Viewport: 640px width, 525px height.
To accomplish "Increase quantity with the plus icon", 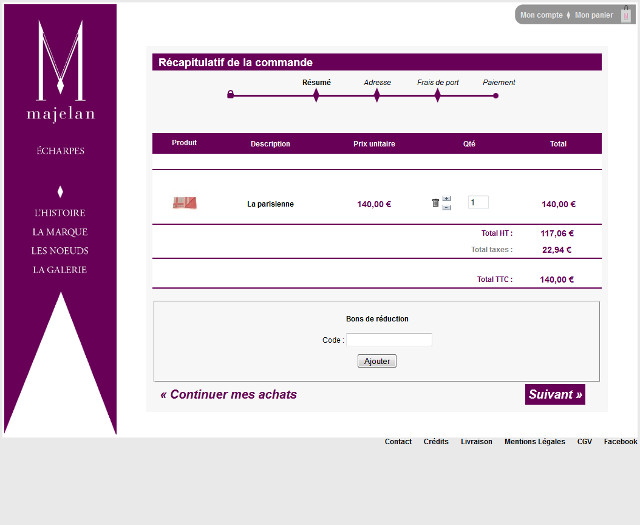I will (447, 199).
